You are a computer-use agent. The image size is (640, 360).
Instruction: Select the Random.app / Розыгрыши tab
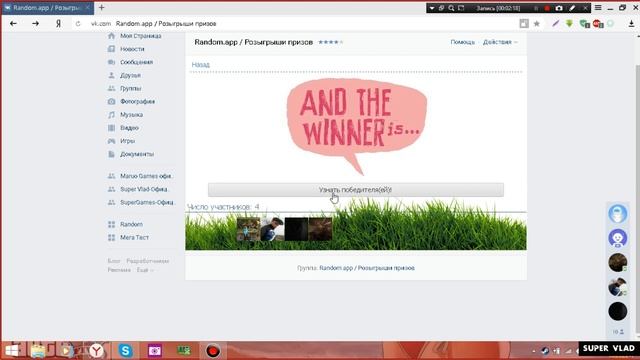coord(47,7)
